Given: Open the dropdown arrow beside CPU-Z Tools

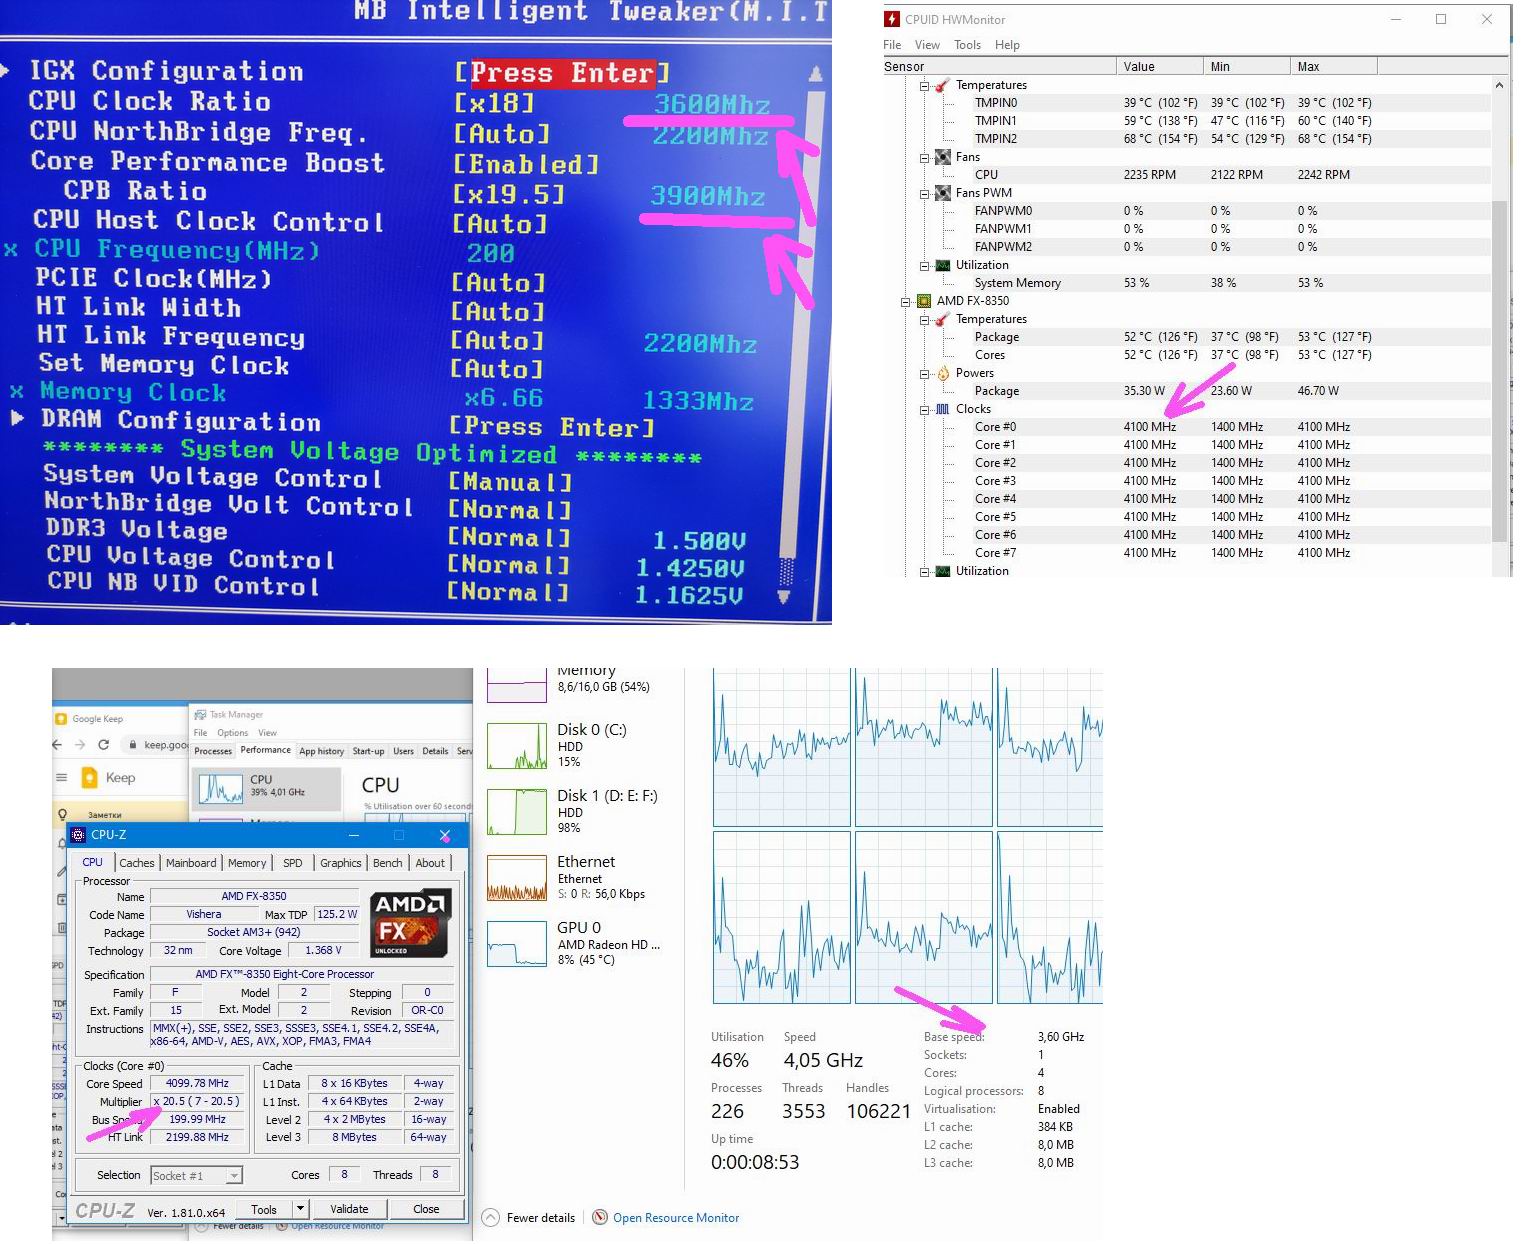Looking at the screenshot, I should pos(299,1209).
